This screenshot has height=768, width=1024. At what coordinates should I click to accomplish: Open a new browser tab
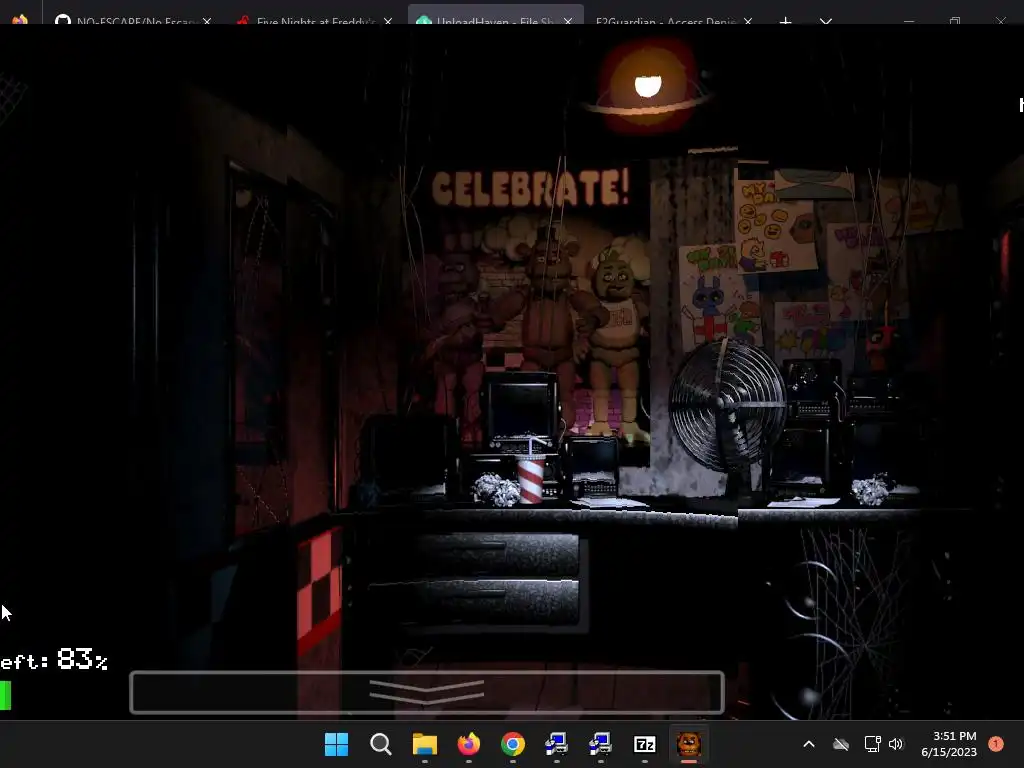click(x=786, y=20)
